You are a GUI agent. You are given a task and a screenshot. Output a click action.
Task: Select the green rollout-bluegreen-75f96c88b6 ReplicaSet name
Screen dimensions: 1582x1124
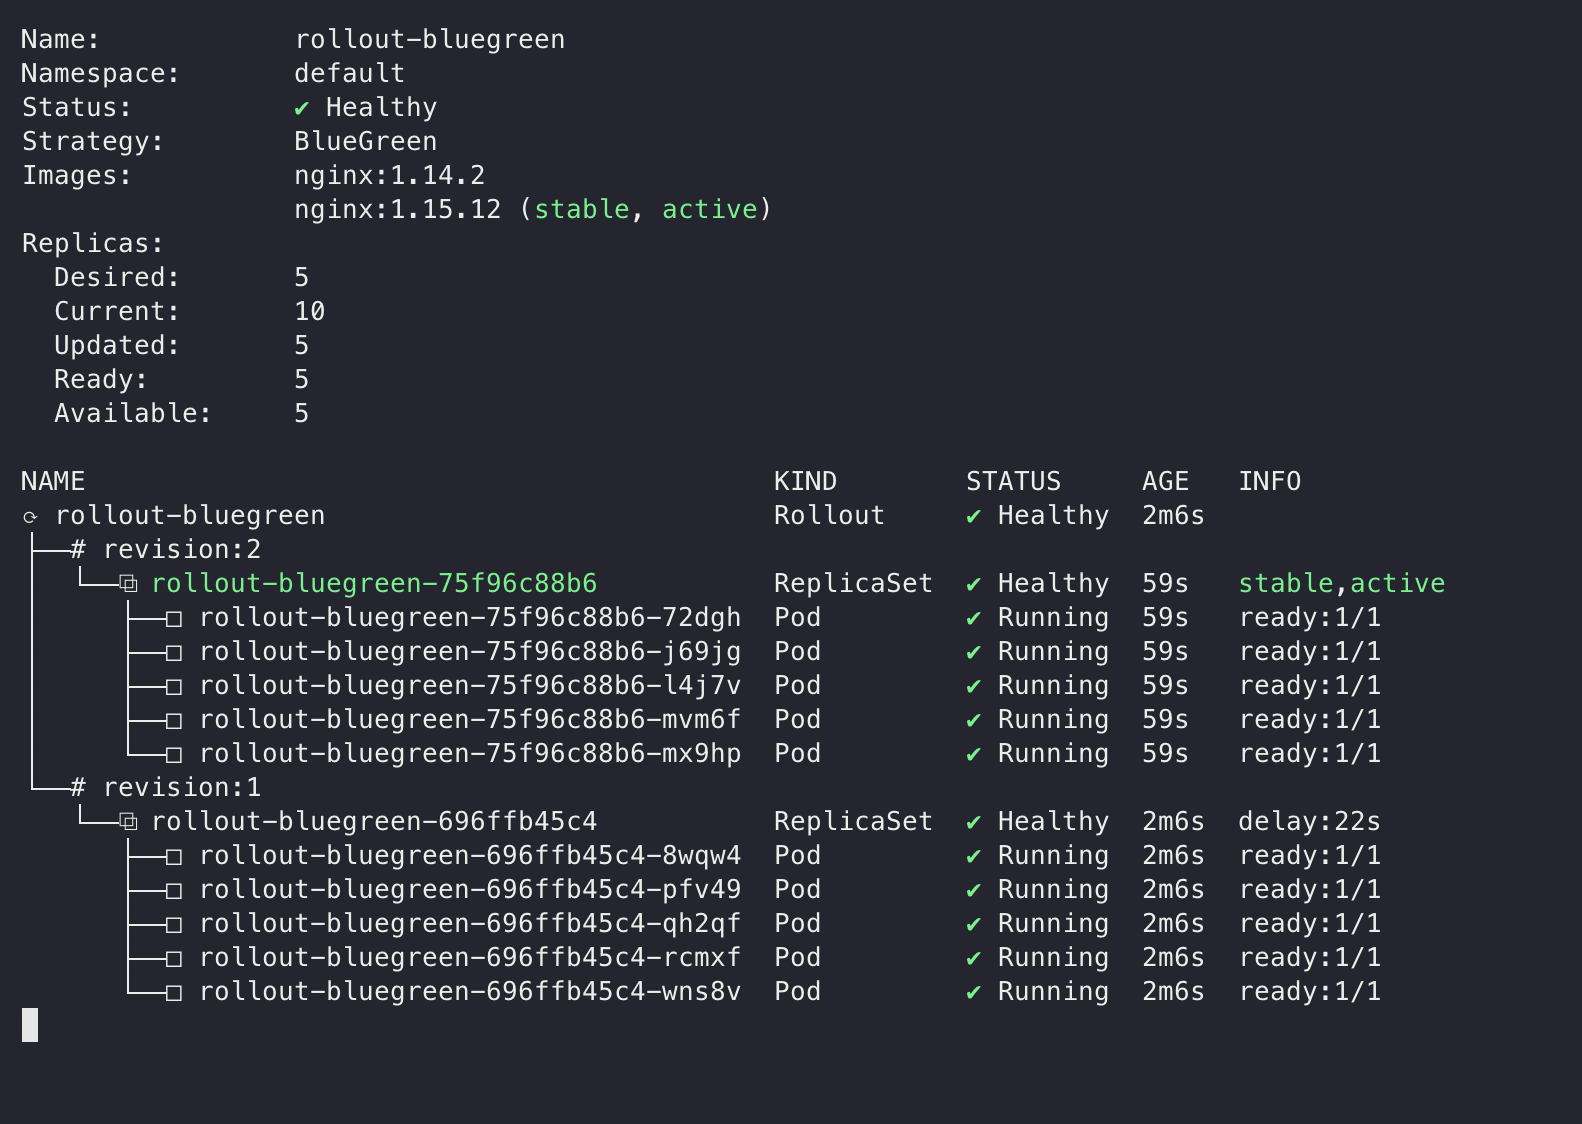pyautogui.click(x=374, y=583)
